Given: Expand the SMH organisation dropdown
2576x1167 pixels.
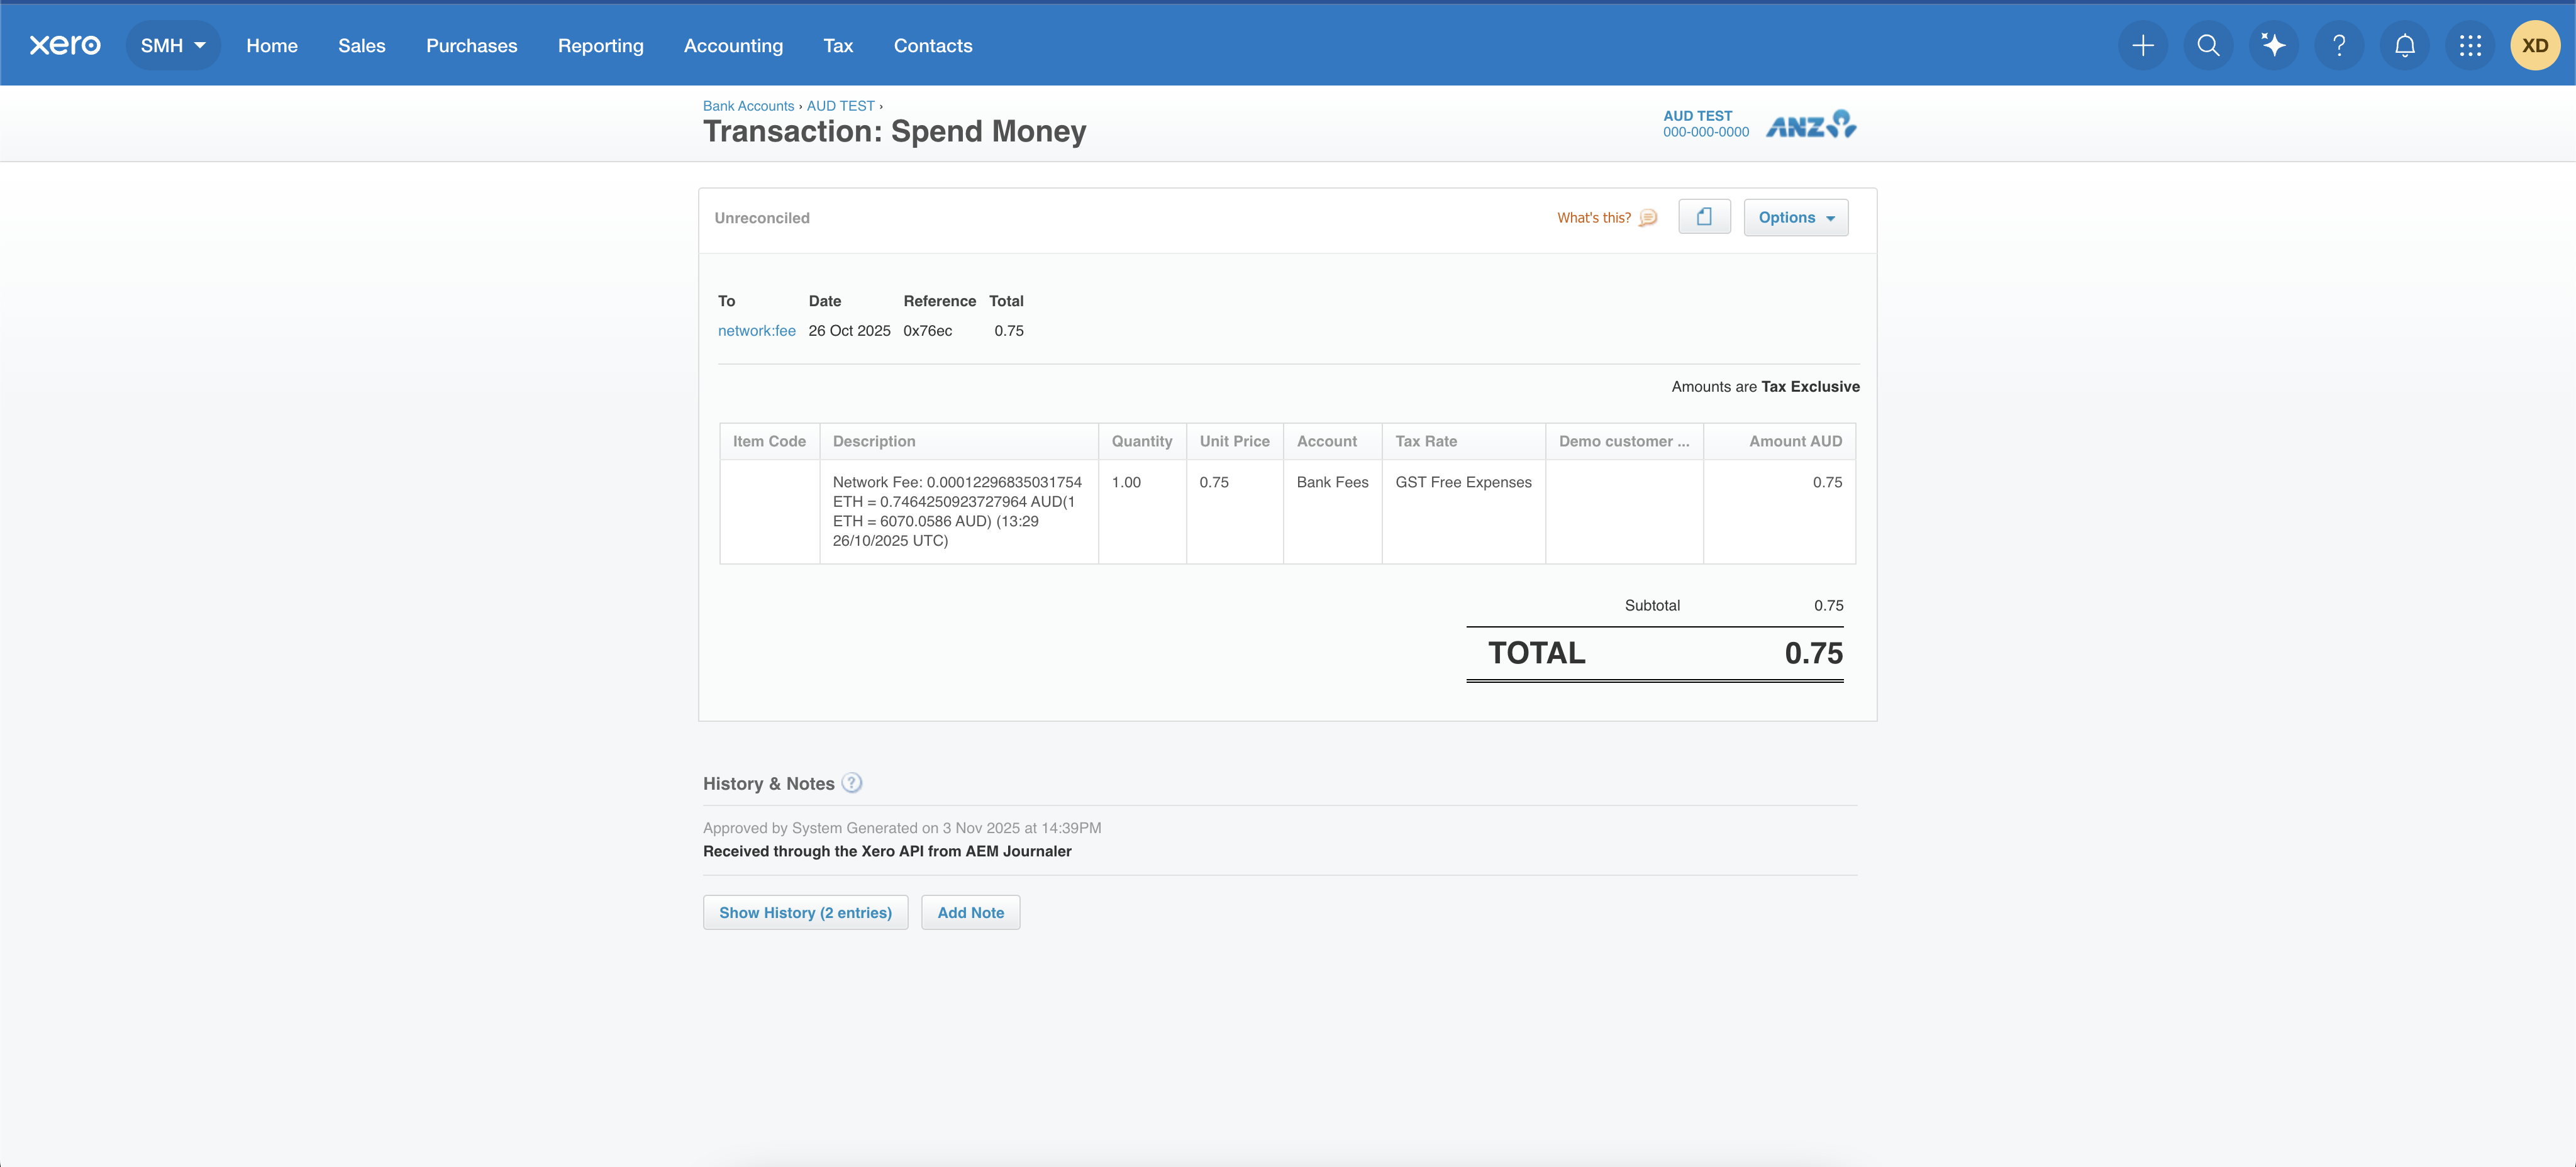Looking at the screenshot, I should 173,45.
